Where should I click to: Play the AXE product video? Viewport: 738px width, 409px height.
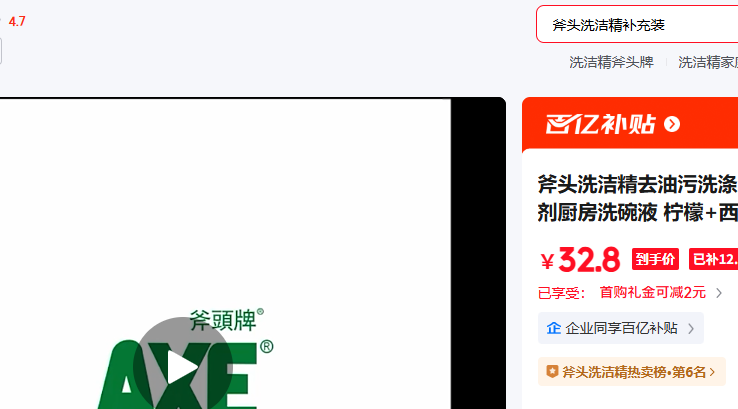[x=183, y=367]
